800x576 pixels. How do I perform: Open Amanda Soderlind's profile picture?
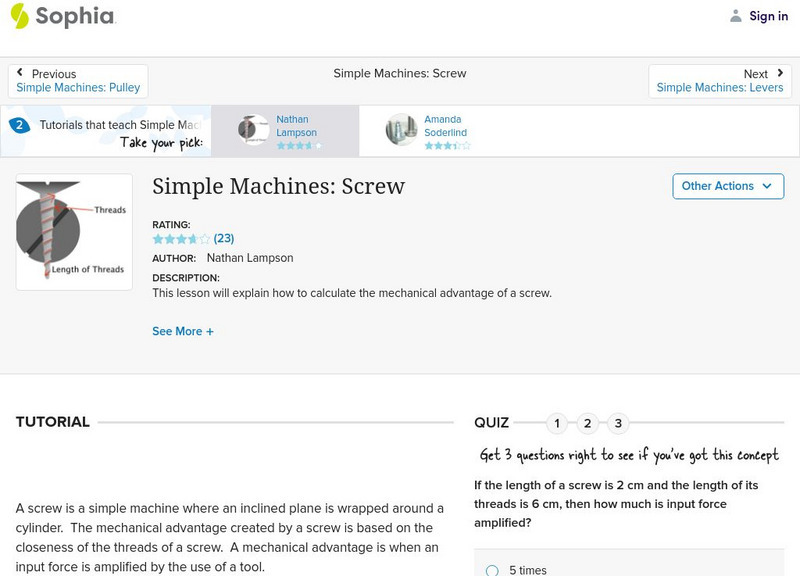[x=400, y=130]
